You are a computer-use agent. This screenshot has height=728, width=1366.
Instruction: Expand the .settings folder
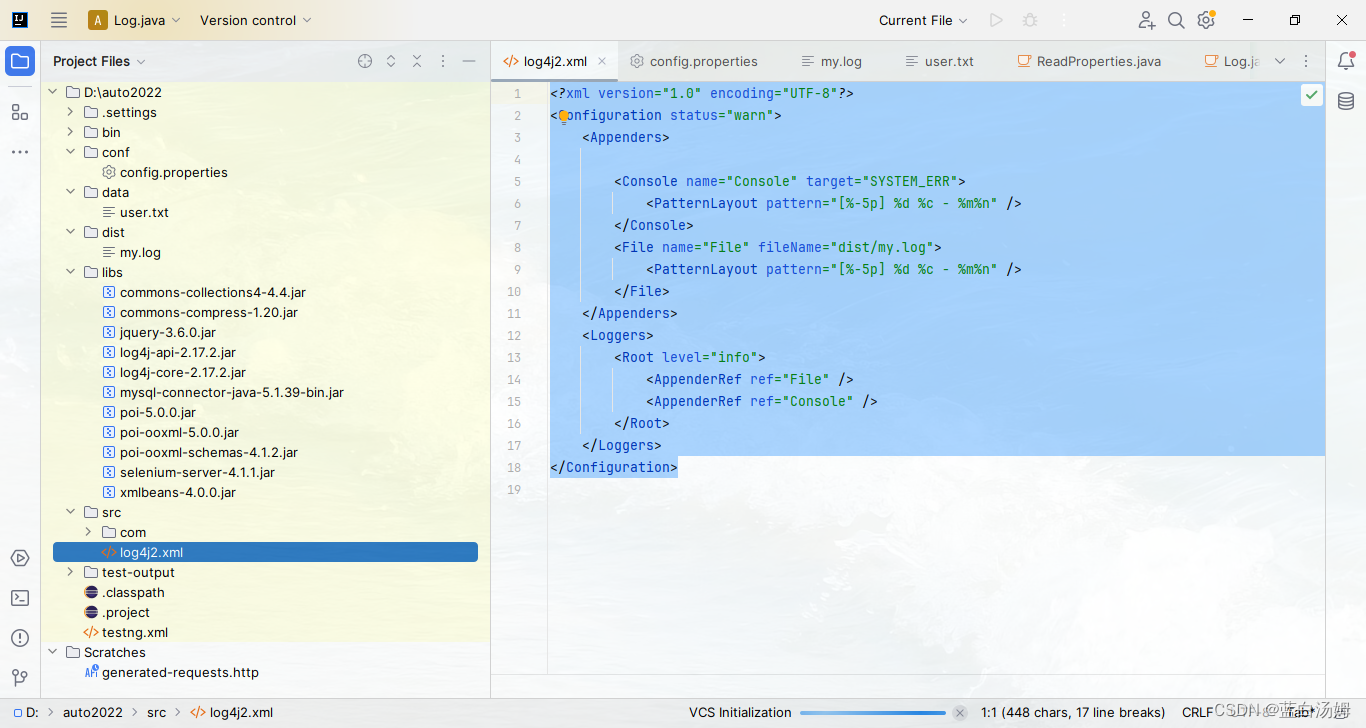pyautogui.click(x=70, y=112)
